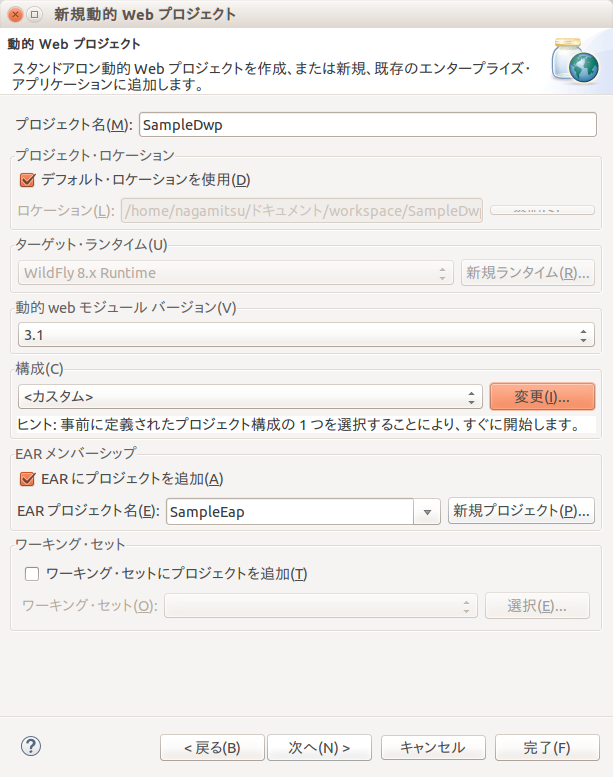This screenshot has height=777, width=613.
Task: Finish the wizard with 完了(F) button
Action: (547, 747)
